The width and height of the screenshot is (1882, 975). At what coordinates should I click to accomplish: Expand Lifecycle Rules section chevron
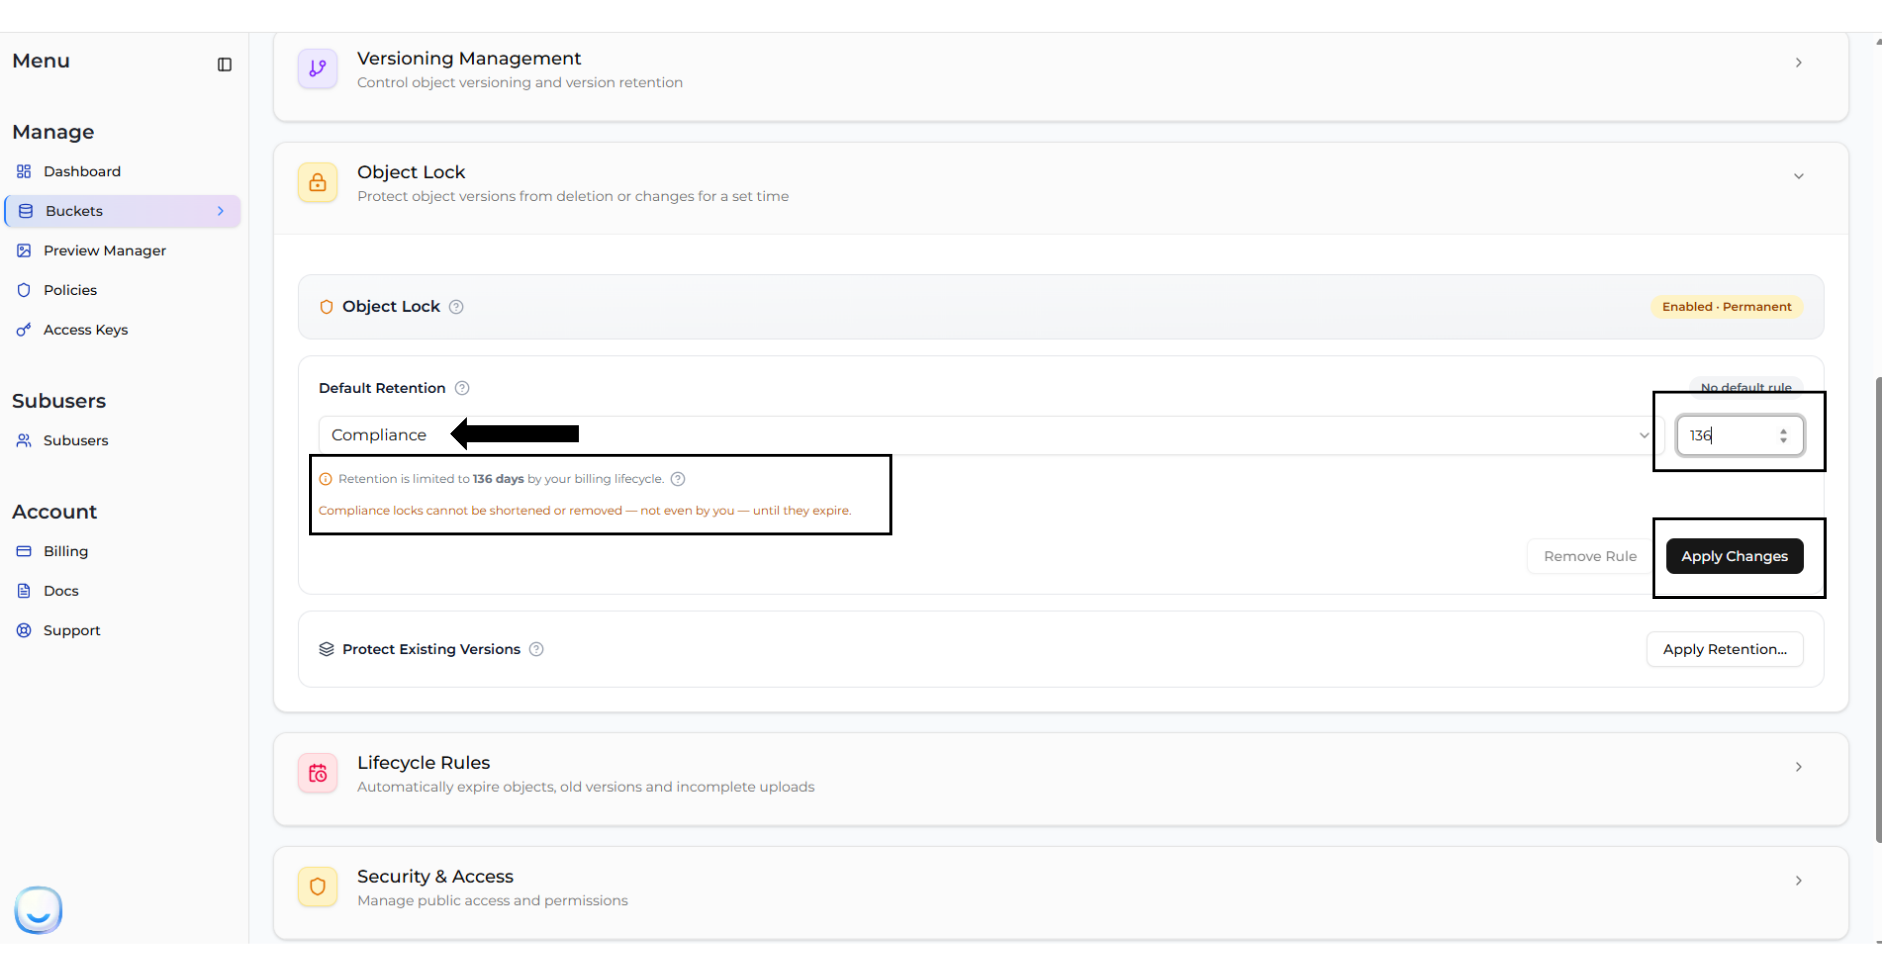[x=1798, y=767]
